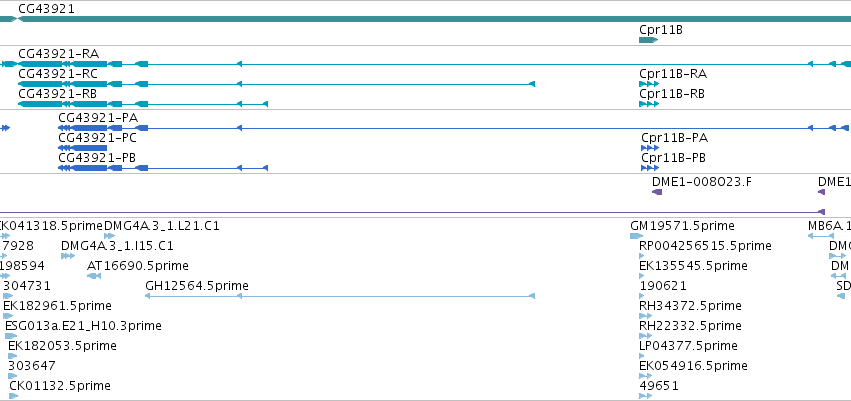The height and width of the screenshot is (401, 851).
Task: Click the DME1-008023.F feature label
Action: click(x=702, y=182)
